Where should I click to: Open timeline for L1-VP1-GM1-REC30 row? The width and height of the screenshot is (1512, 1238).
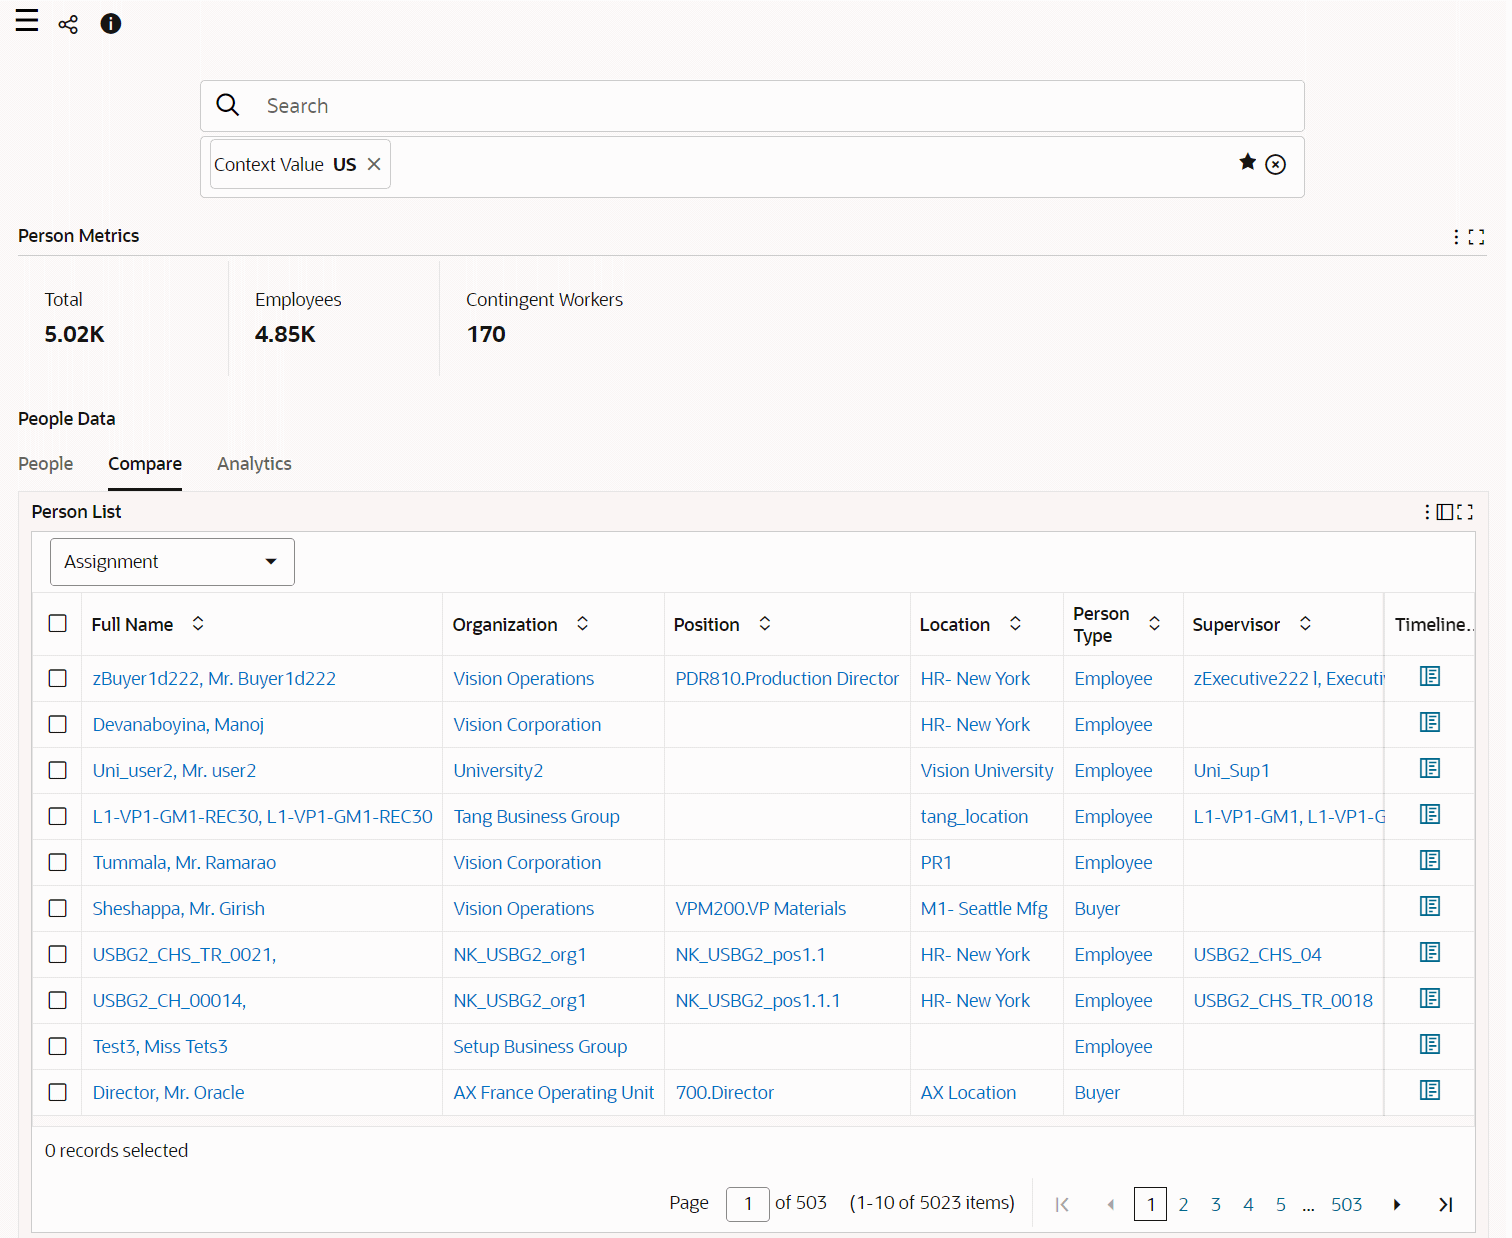[1430, 815]
